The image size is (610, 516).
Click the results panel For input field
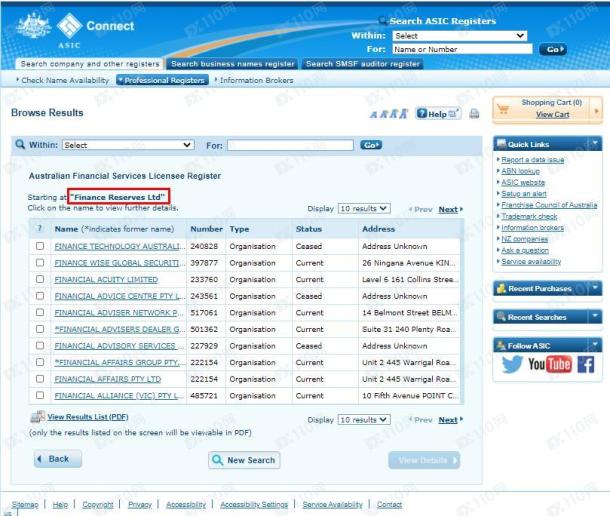[x=290, y=145]
